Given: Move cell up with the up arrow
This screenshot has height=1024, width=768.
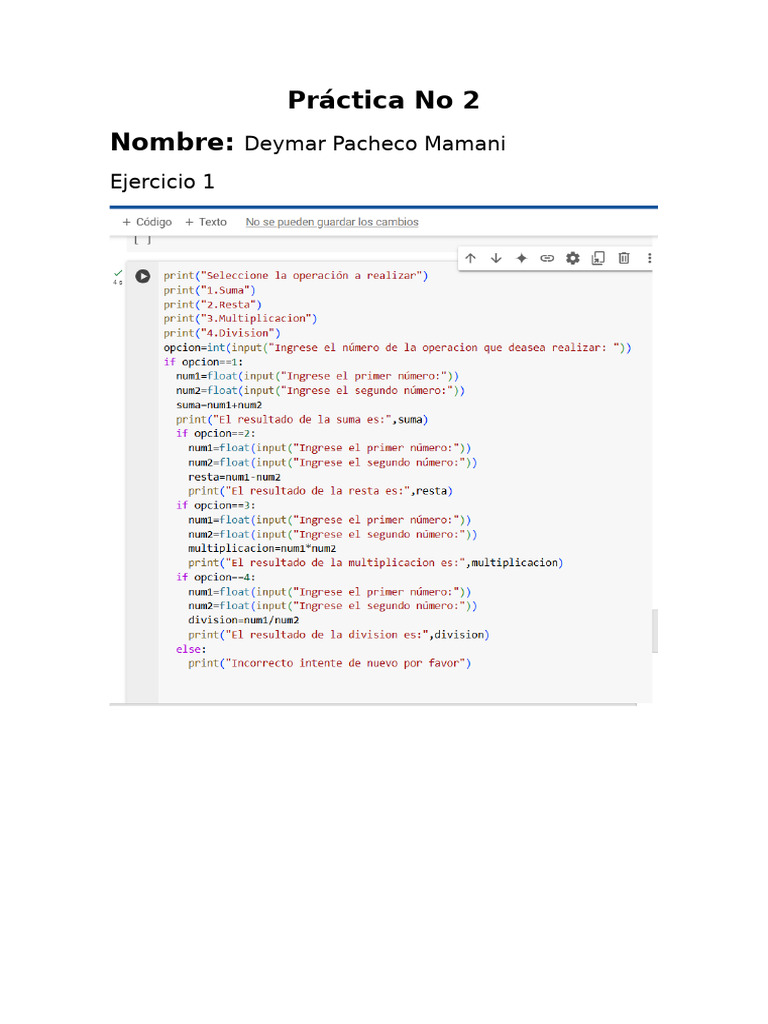Looking at the screenshot, I should point(470,258).
